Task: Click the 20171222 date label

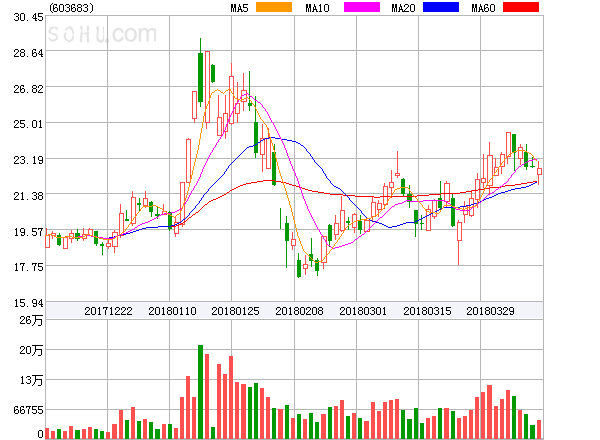Action: (x=108, y=311)
